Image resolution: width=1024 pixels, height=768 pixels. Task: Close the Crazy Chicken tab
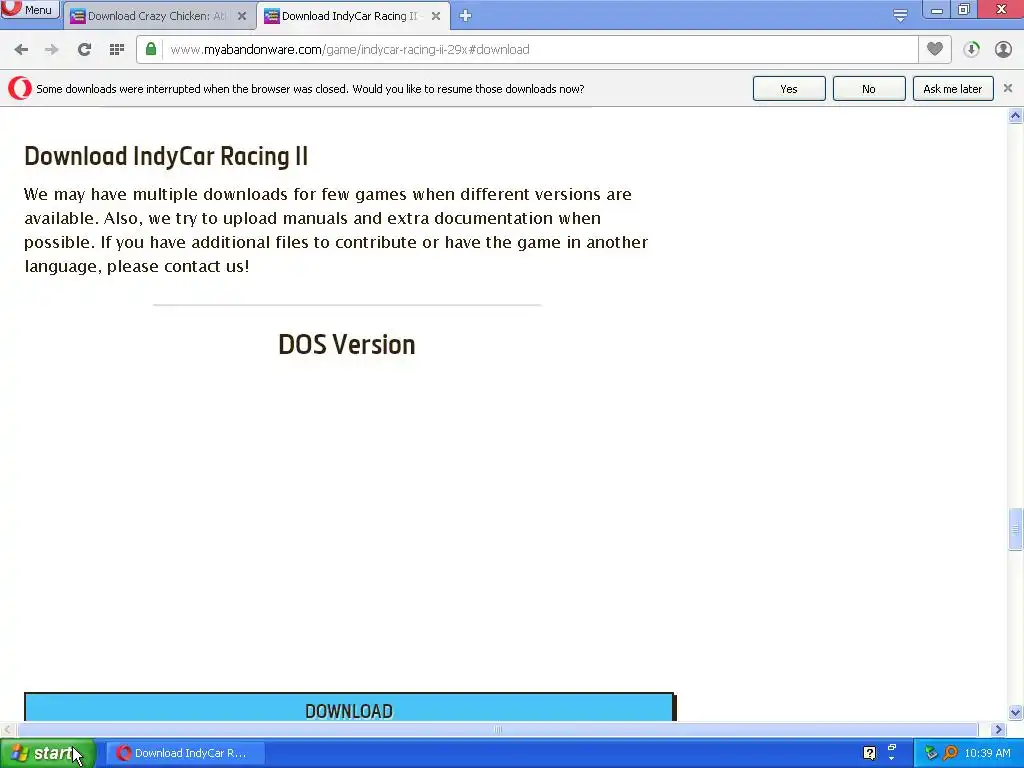pos(242,16)
